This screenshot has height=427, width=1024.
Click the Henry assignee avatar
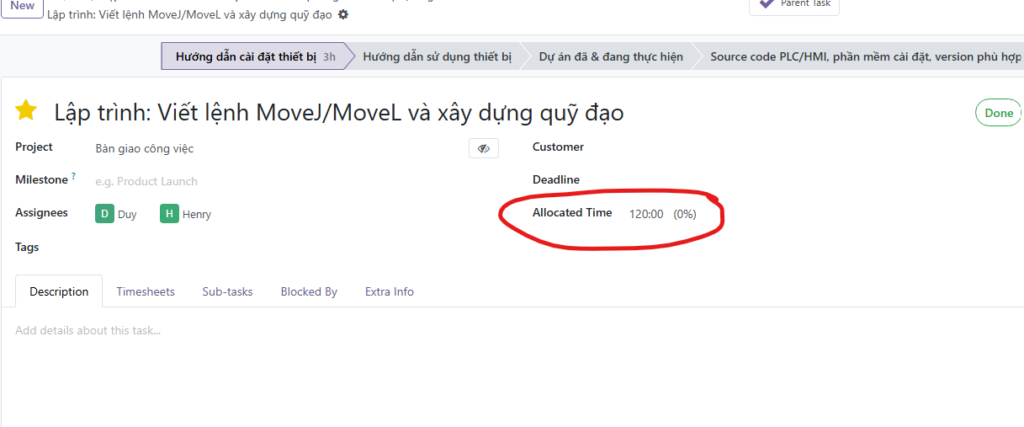tap(169, 213)
